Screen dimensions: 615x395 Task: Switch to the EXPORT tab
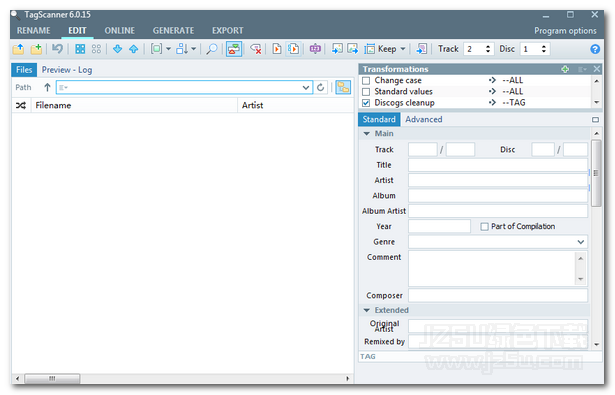[x=228, y=31]
